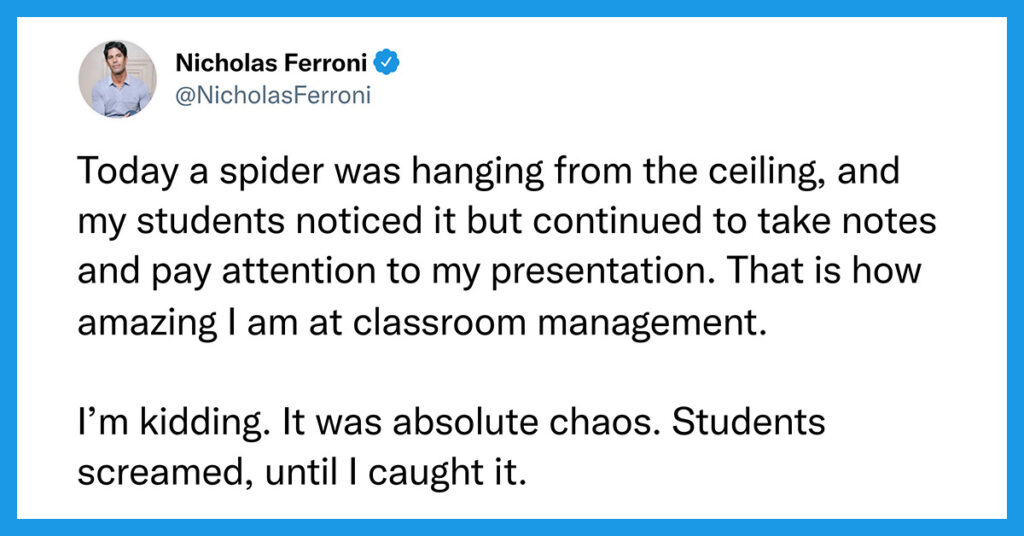Click the word "students" in second line
This screenshot has width=1024, height=536.
click(210, 222)
